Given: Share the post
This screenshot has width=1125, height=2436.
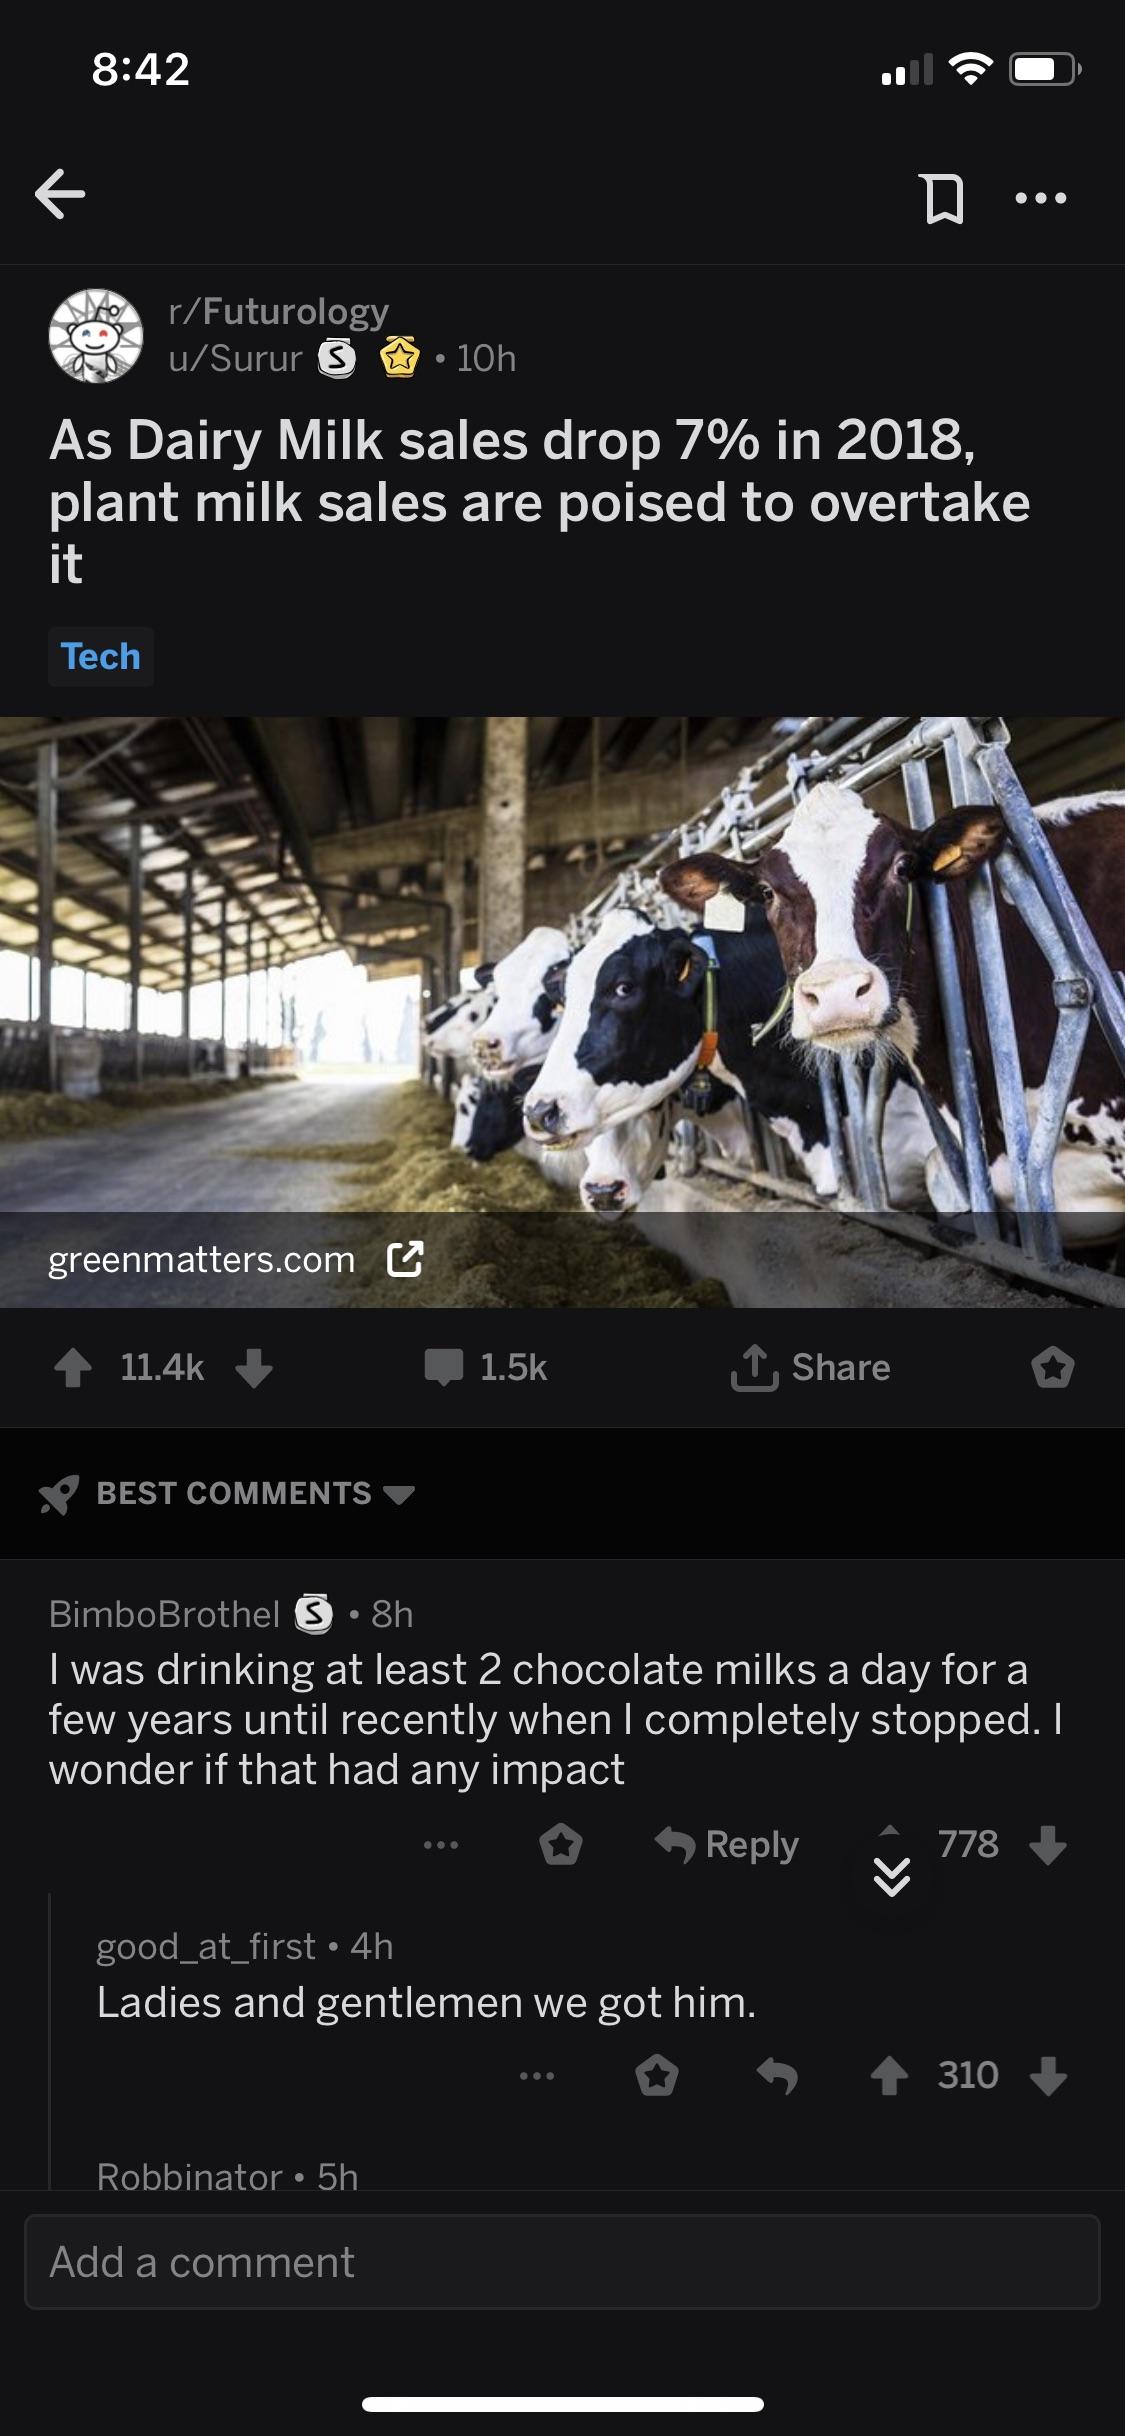Looking at the screenshot, I should pyautogui.click(x=811, y=1367).
